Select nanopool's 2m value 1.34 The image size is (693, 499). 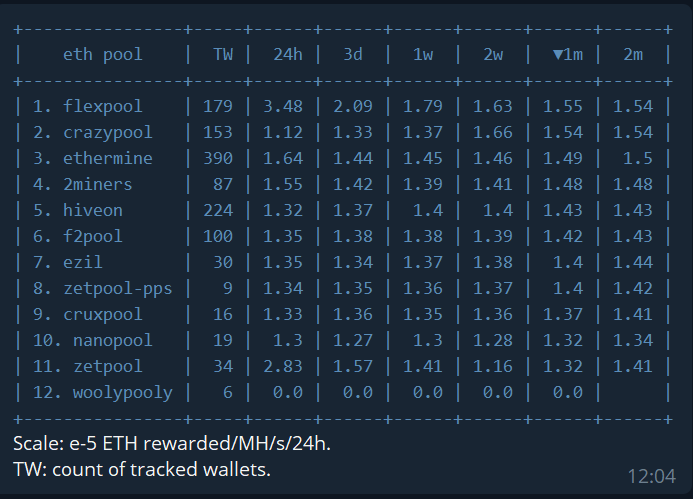(633, 341)
